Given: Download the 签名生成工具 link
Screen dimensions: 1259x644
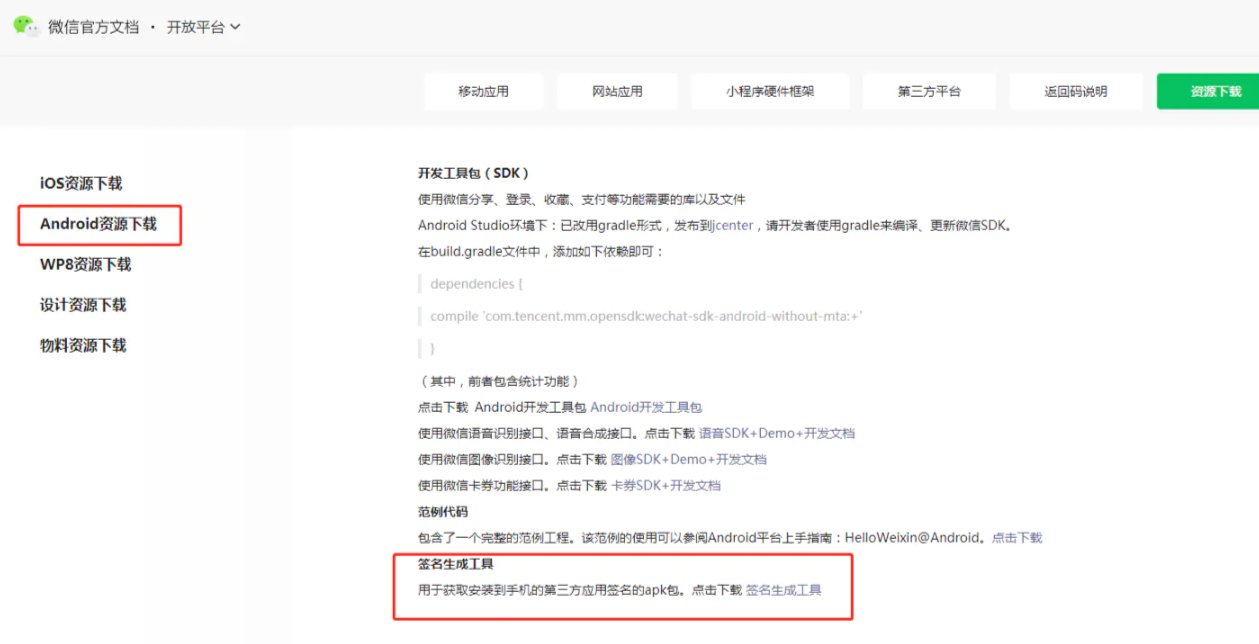Looking at the screenshot, I should tap(784, 590).
